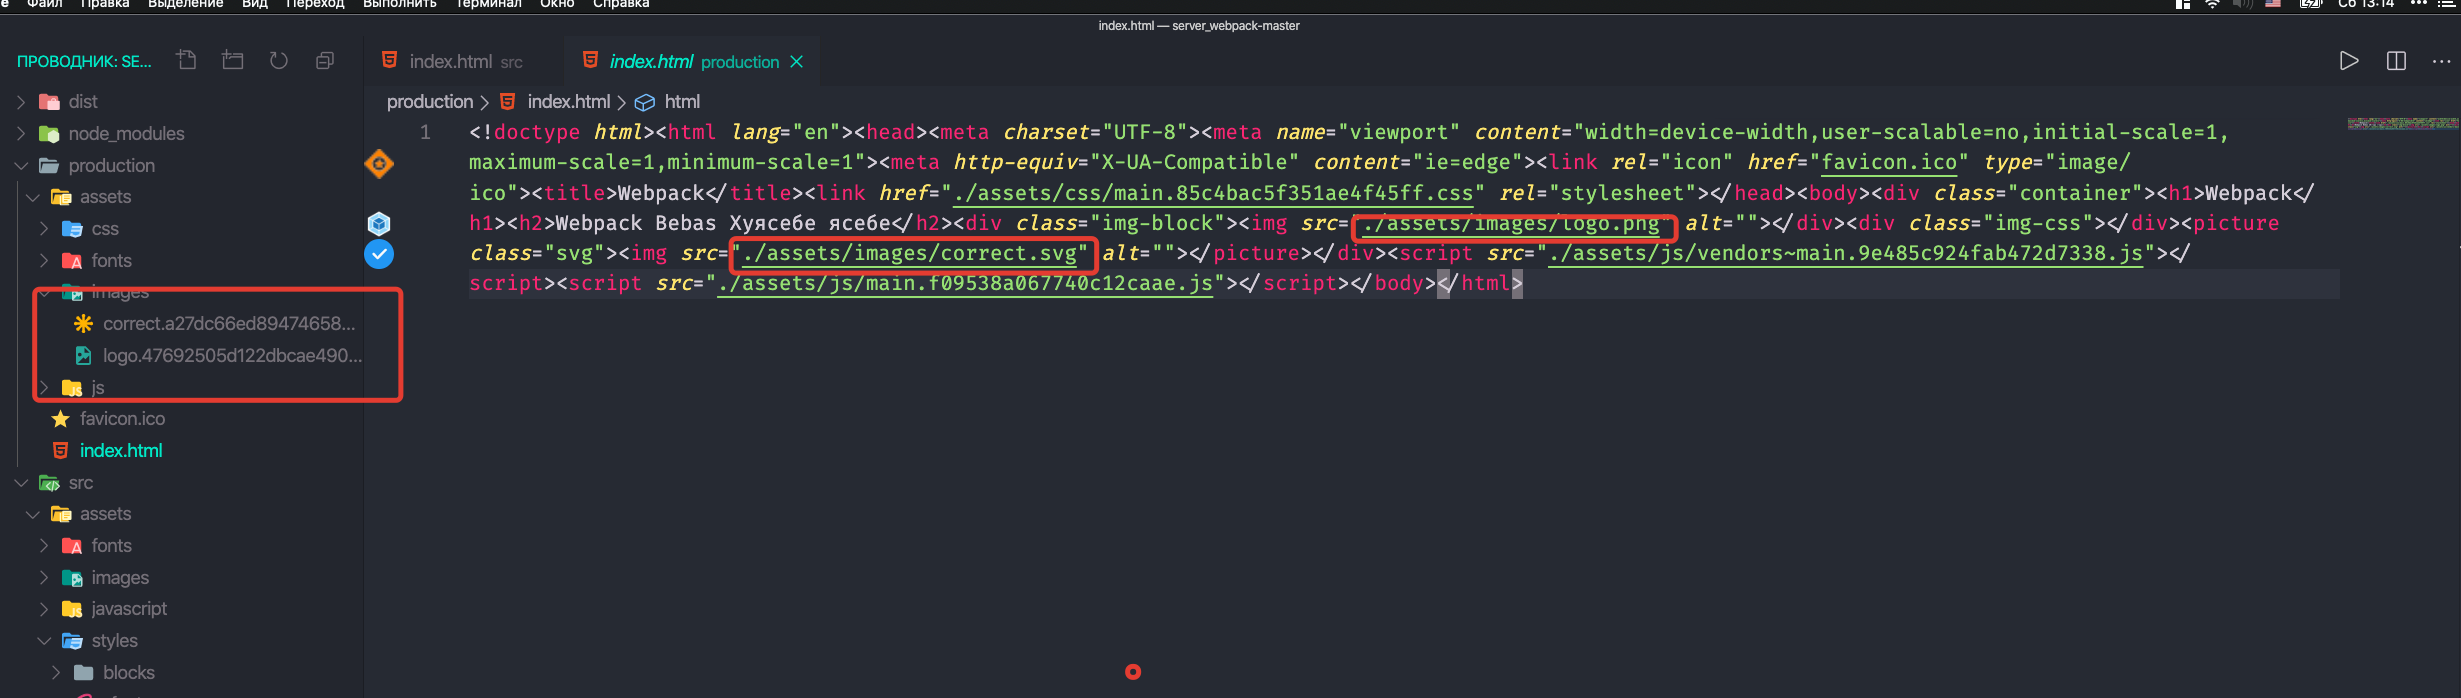The height and width of the screenshot is (698, 2461).
Task: Click the production breadcrumb segment
Action: [x=430, y=101]
